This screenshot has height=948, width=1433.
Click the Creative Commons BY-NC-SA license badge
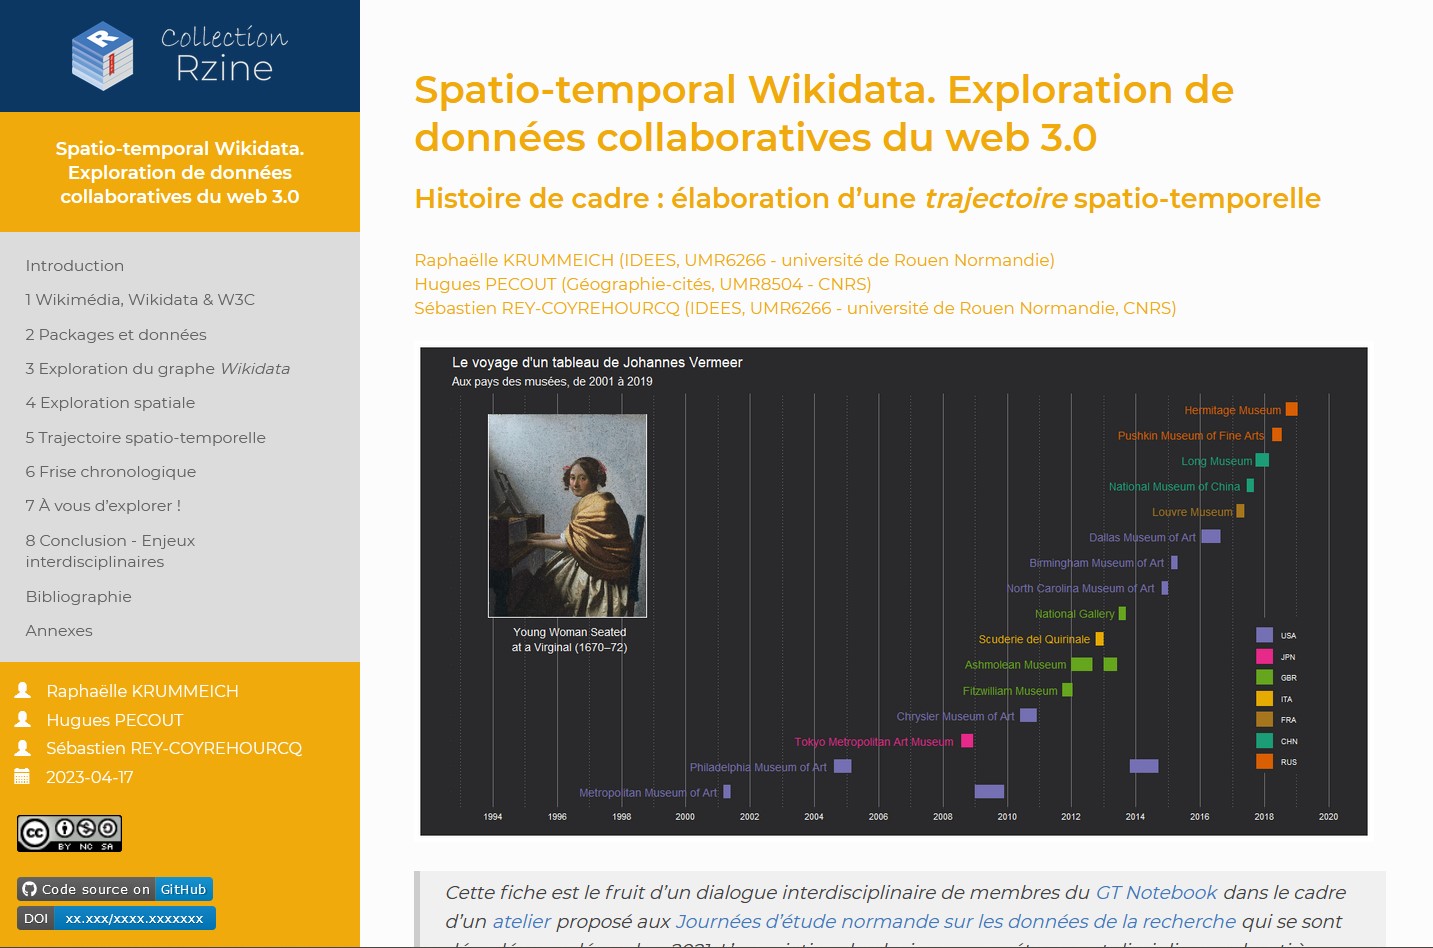pos(69,833)
